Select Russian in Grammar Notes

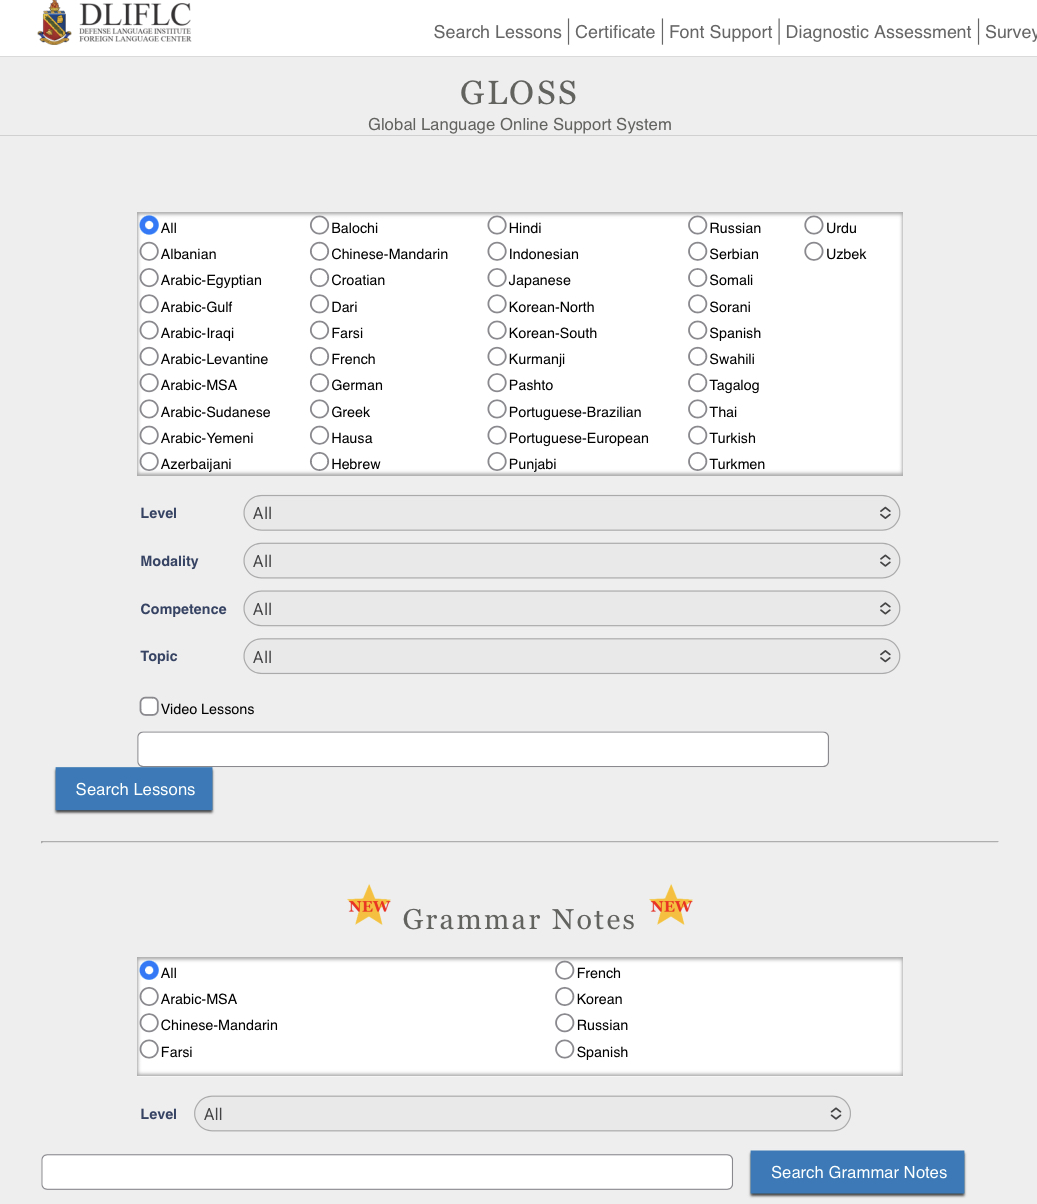click(x=565, y=1023)
